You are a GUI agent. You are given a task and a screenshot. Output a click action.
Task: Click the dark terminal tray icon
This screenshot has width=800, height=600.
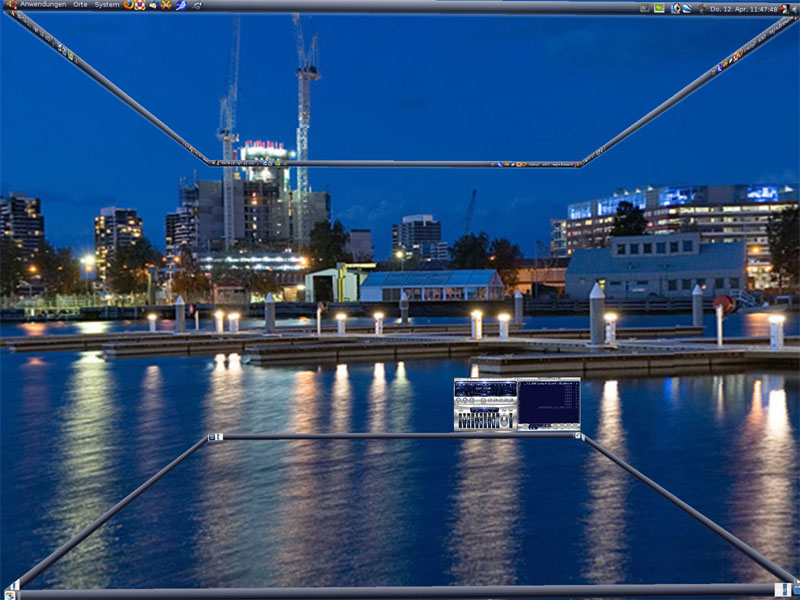(645, 8)
